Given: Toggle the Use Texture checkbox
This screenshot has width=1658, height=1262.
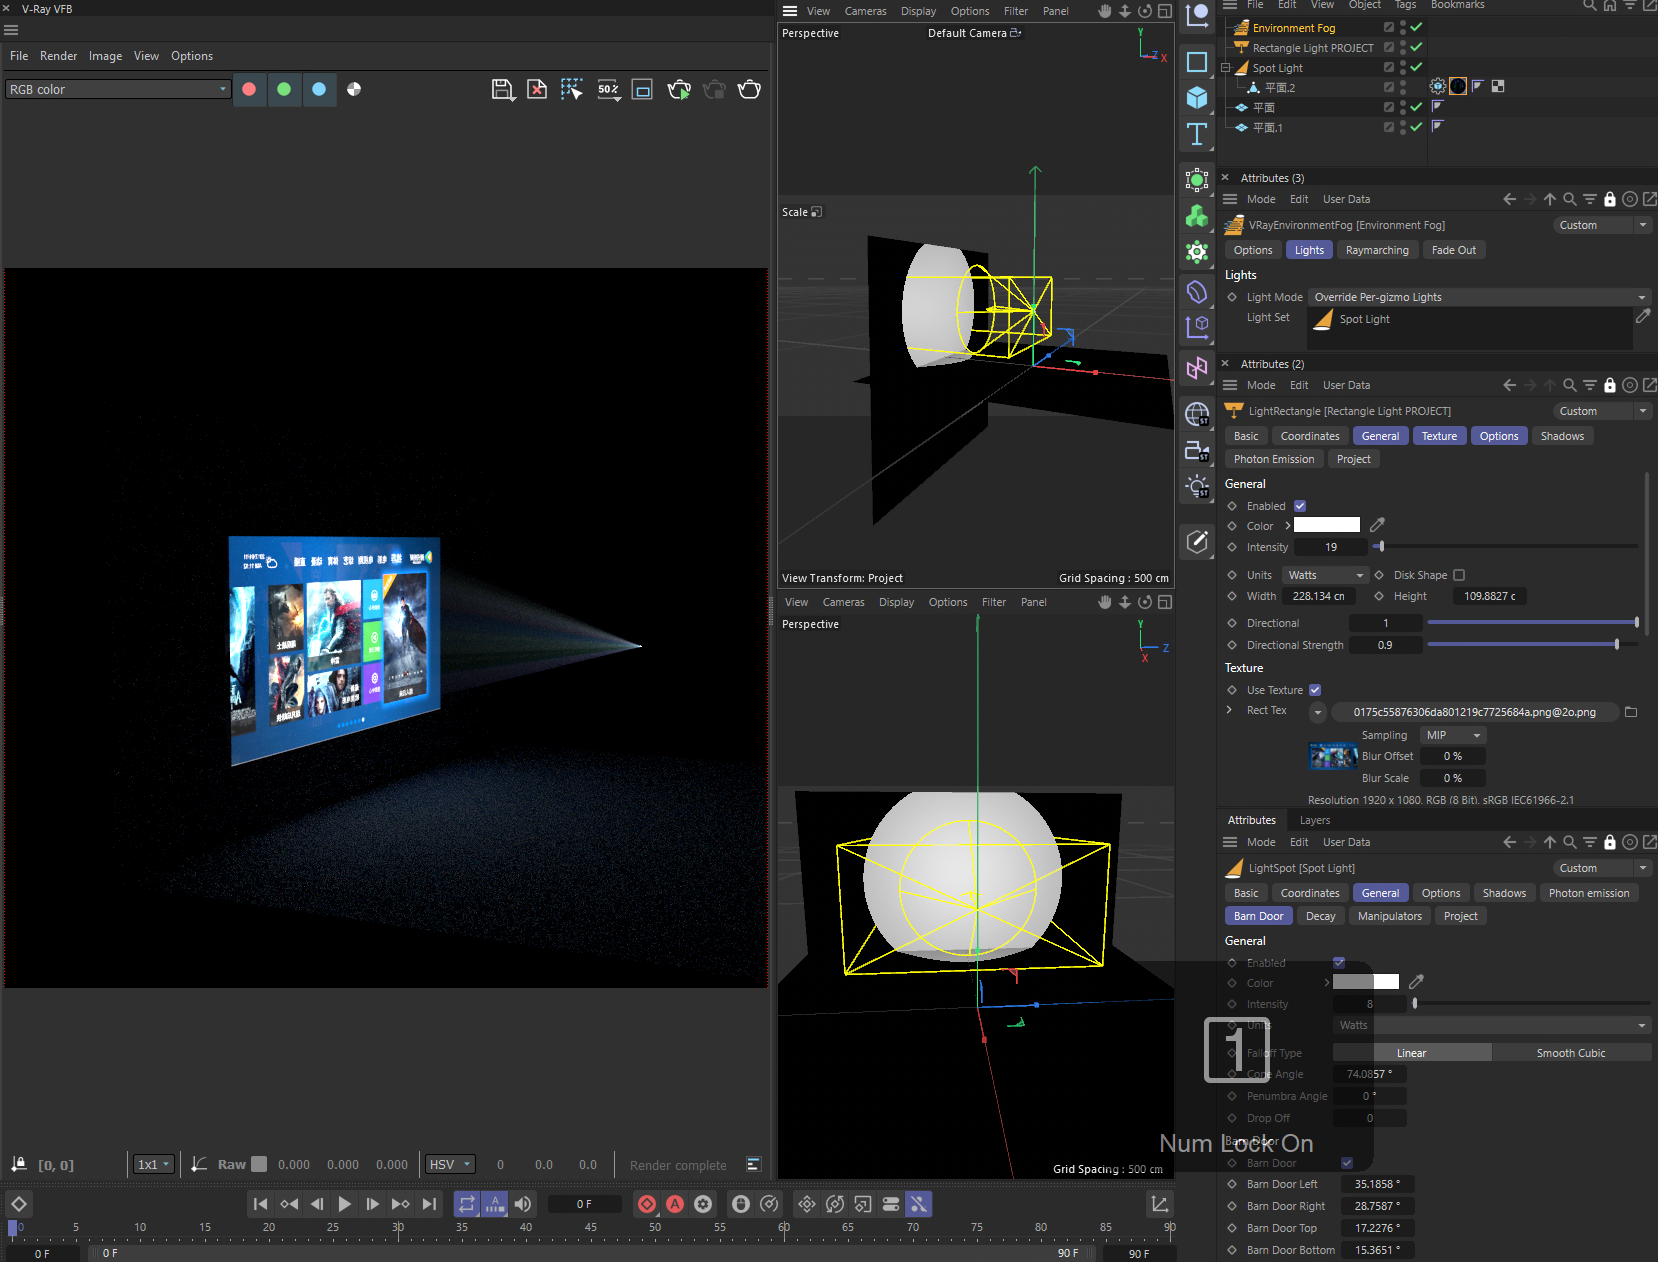Looking at the screenshot, I should tap(1315, 690).
